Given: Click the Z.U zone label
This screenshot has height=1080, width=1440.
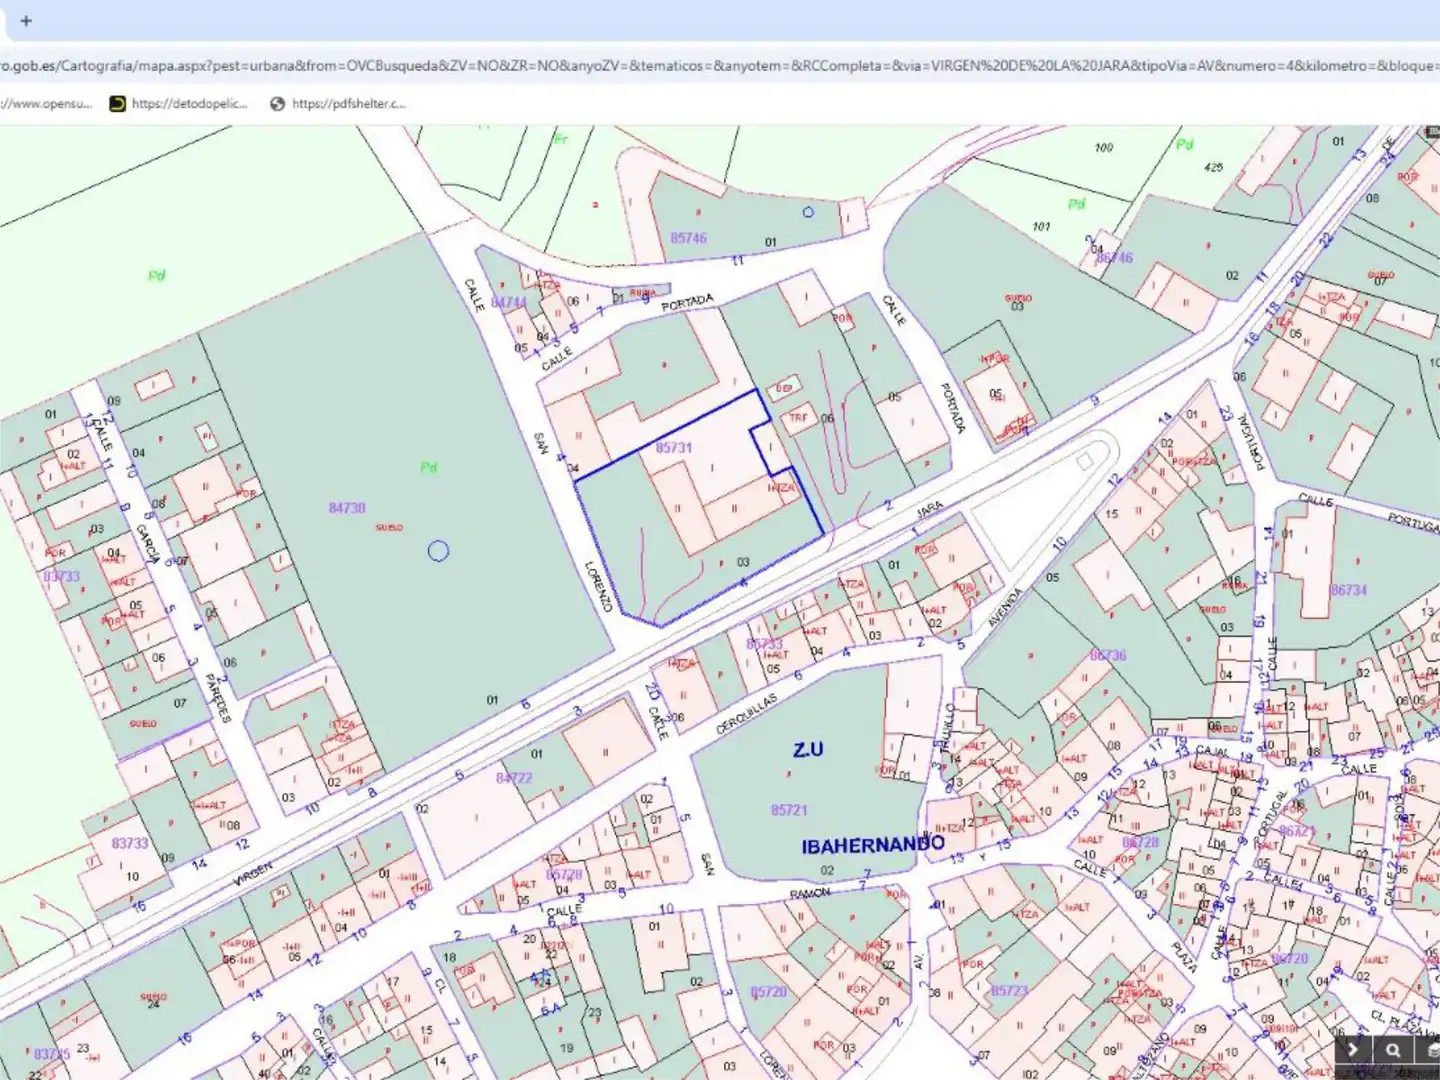Looking at the screenshot, I should tap(808, 750).
